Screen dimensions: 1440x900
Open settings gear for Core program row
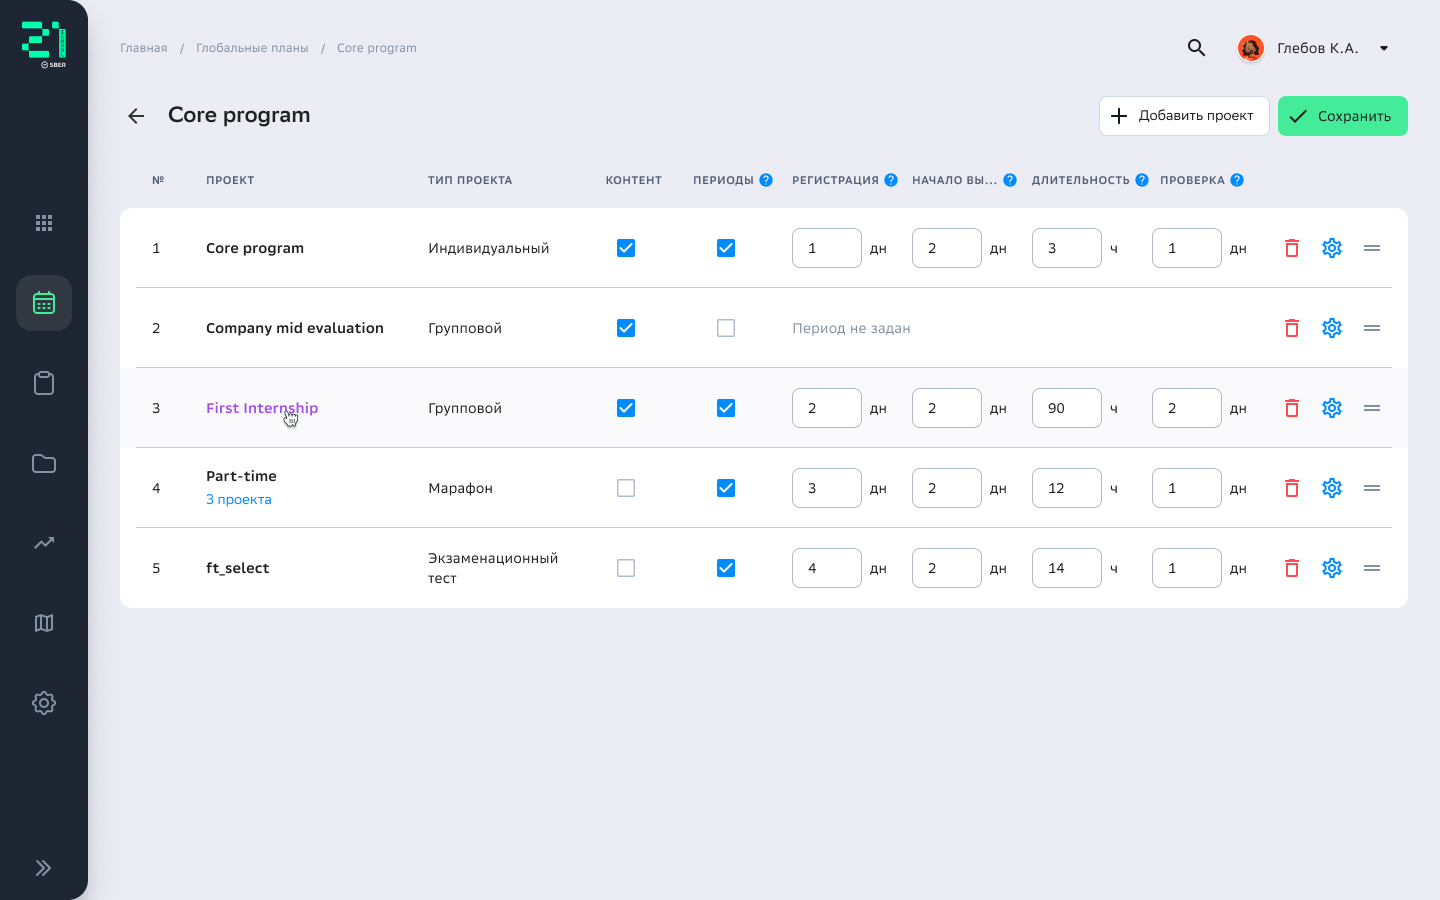click(1332, 248)
